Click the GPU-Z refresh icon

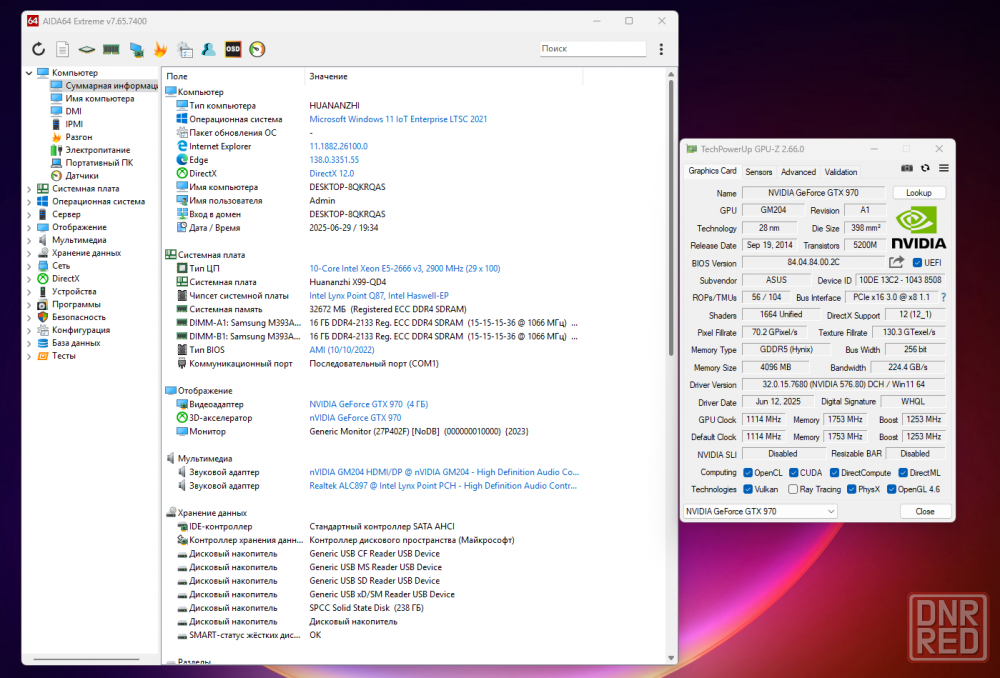[x=925, y=168]
